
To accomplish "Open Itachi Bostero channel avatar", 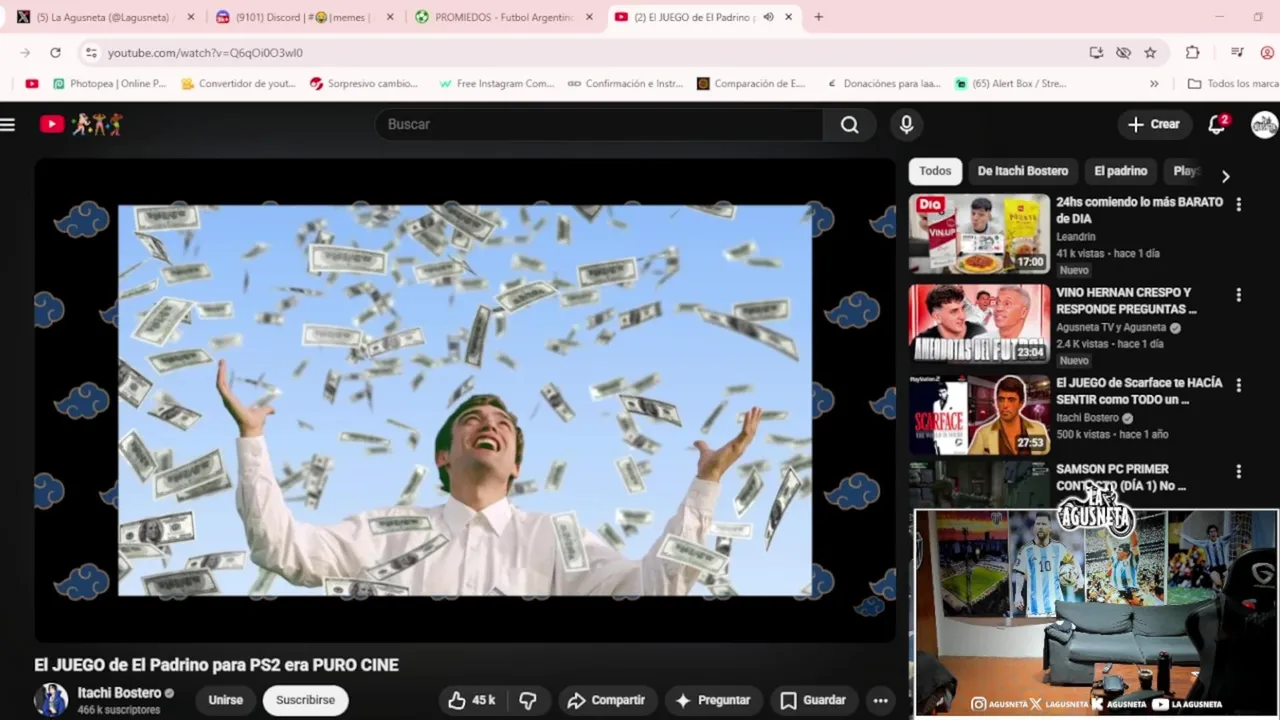I will [51, 700].
